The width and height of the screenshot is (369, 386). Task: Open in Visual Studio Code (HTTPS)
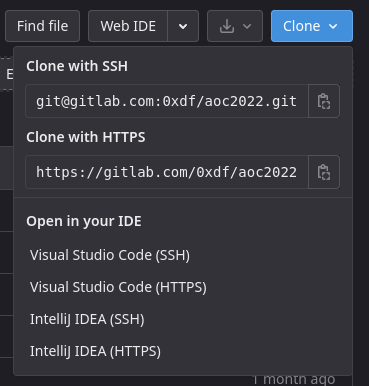point(118,287)
